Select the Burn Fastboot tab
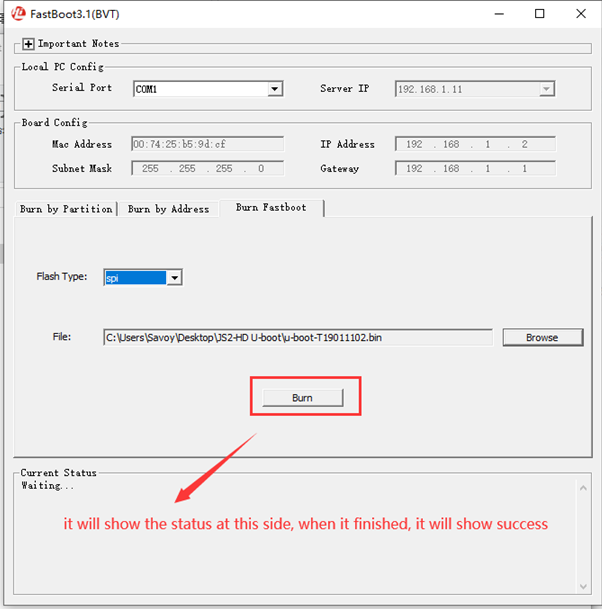Viewport: 602px width, 609px height. point(271,208)
